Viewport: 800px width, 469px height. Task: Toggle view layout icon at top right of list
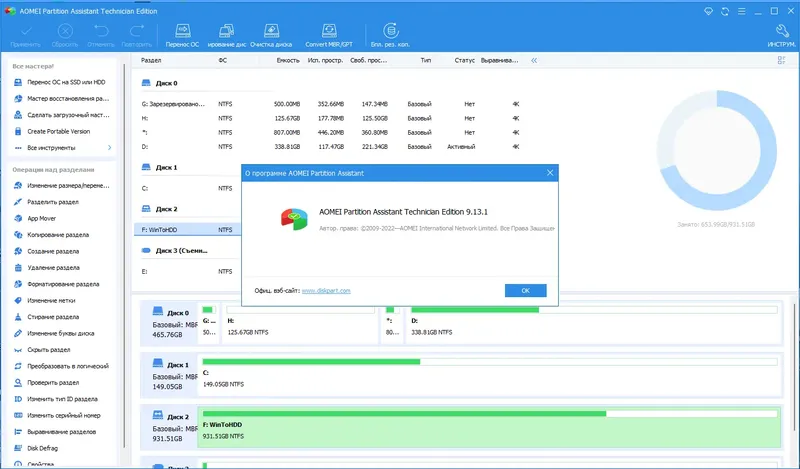(x=781, y=60)
